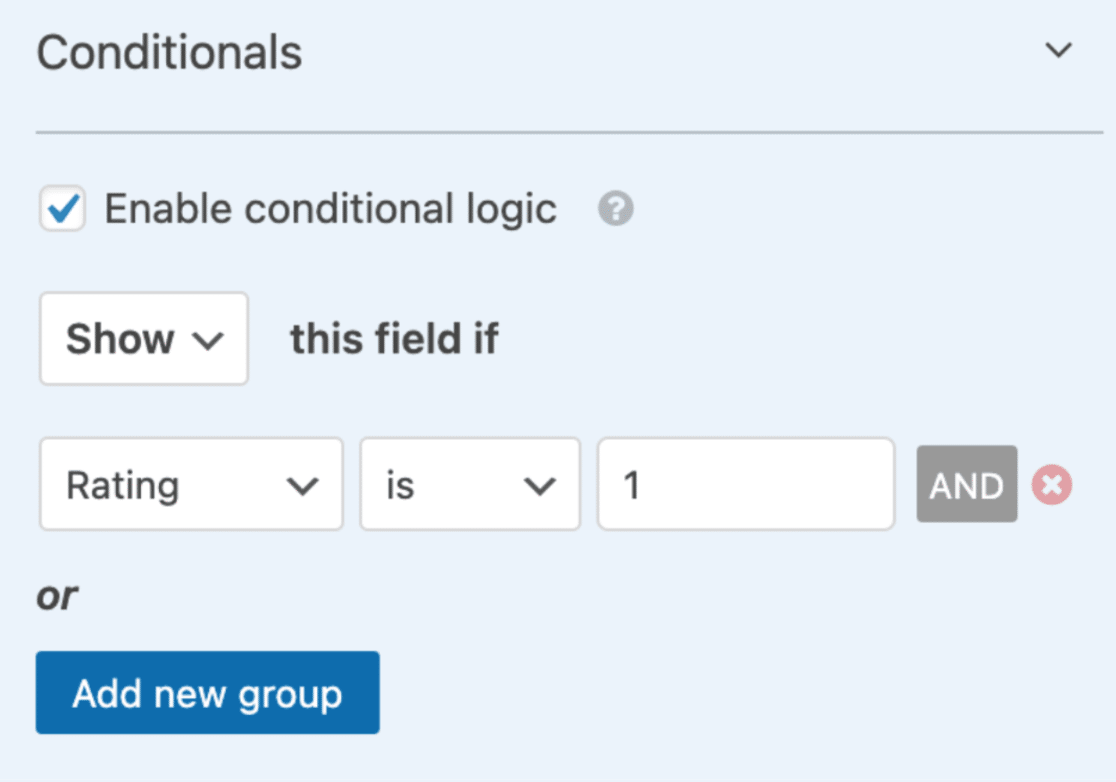Click the arrow in the "is" dropdown
1116x782 pixels.
coord(539,486)
